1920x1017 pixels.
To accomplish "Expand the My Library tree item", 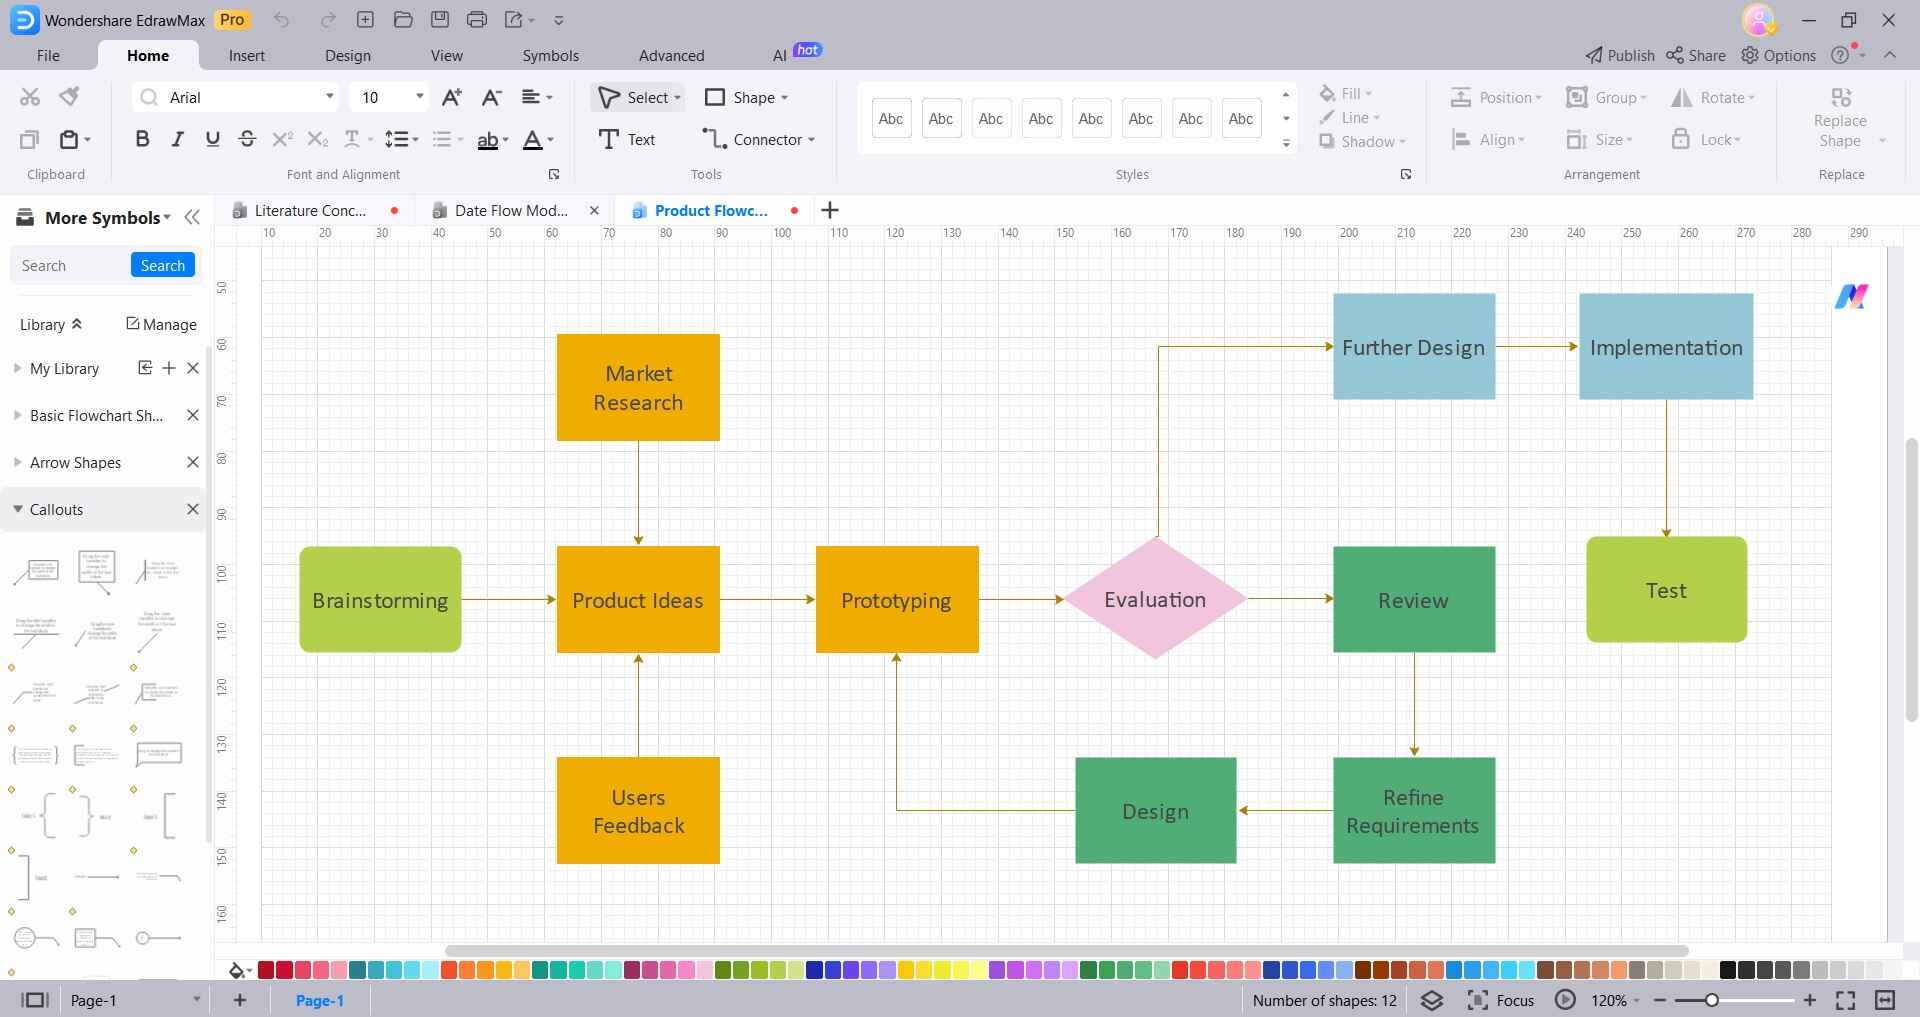I will point(17,368).
